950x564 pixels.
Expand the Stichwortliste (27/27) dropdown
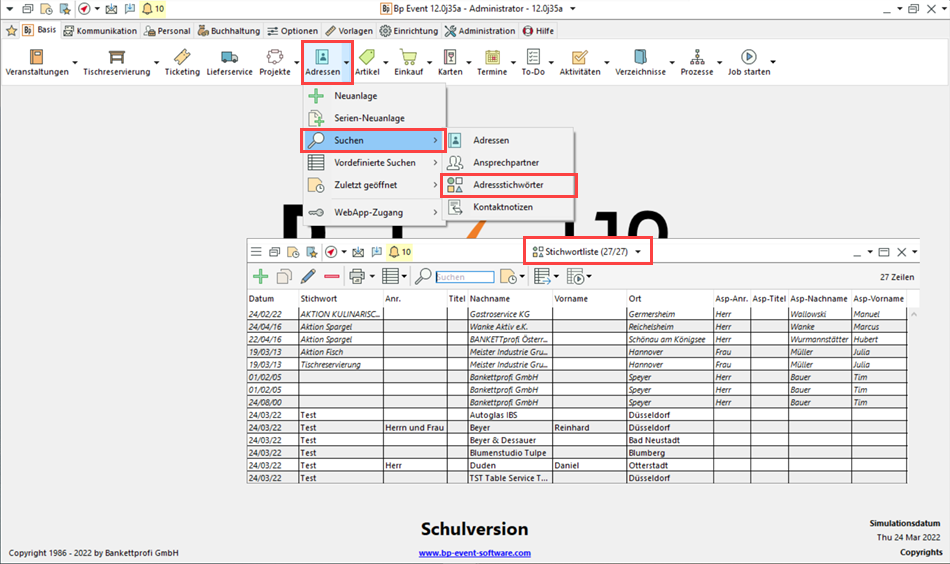[638, 252]
